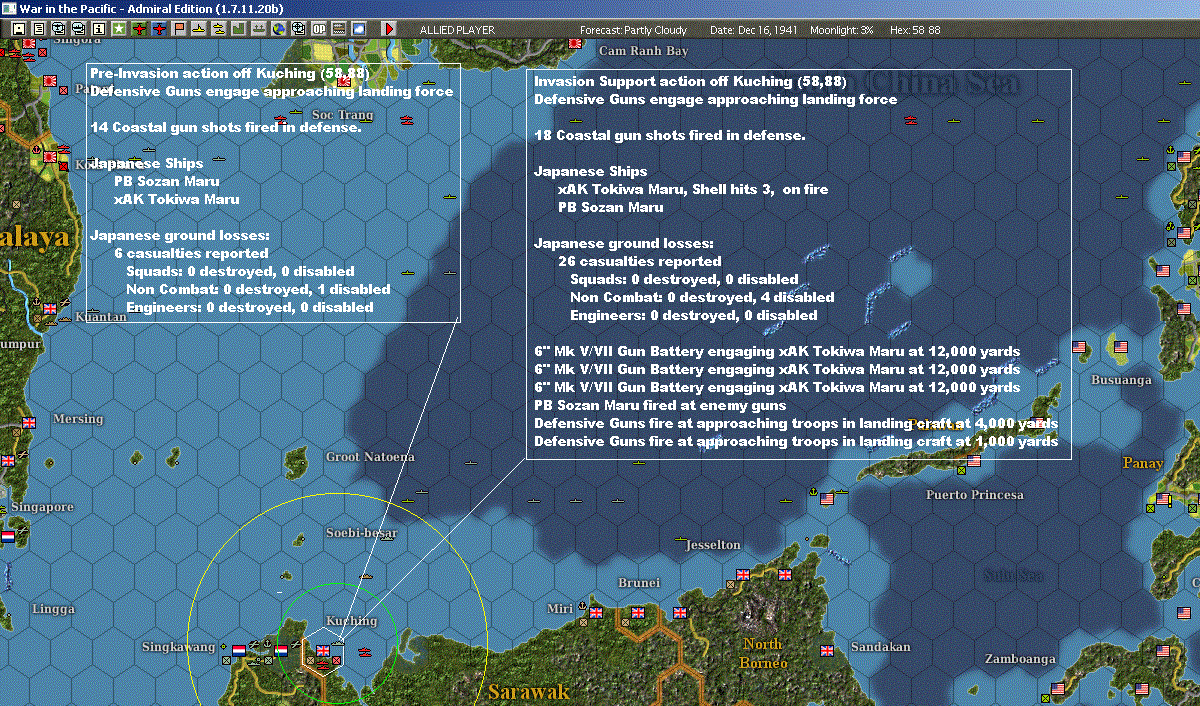
Task: Click the Zamboanga map label
Action: point(1020,659)
